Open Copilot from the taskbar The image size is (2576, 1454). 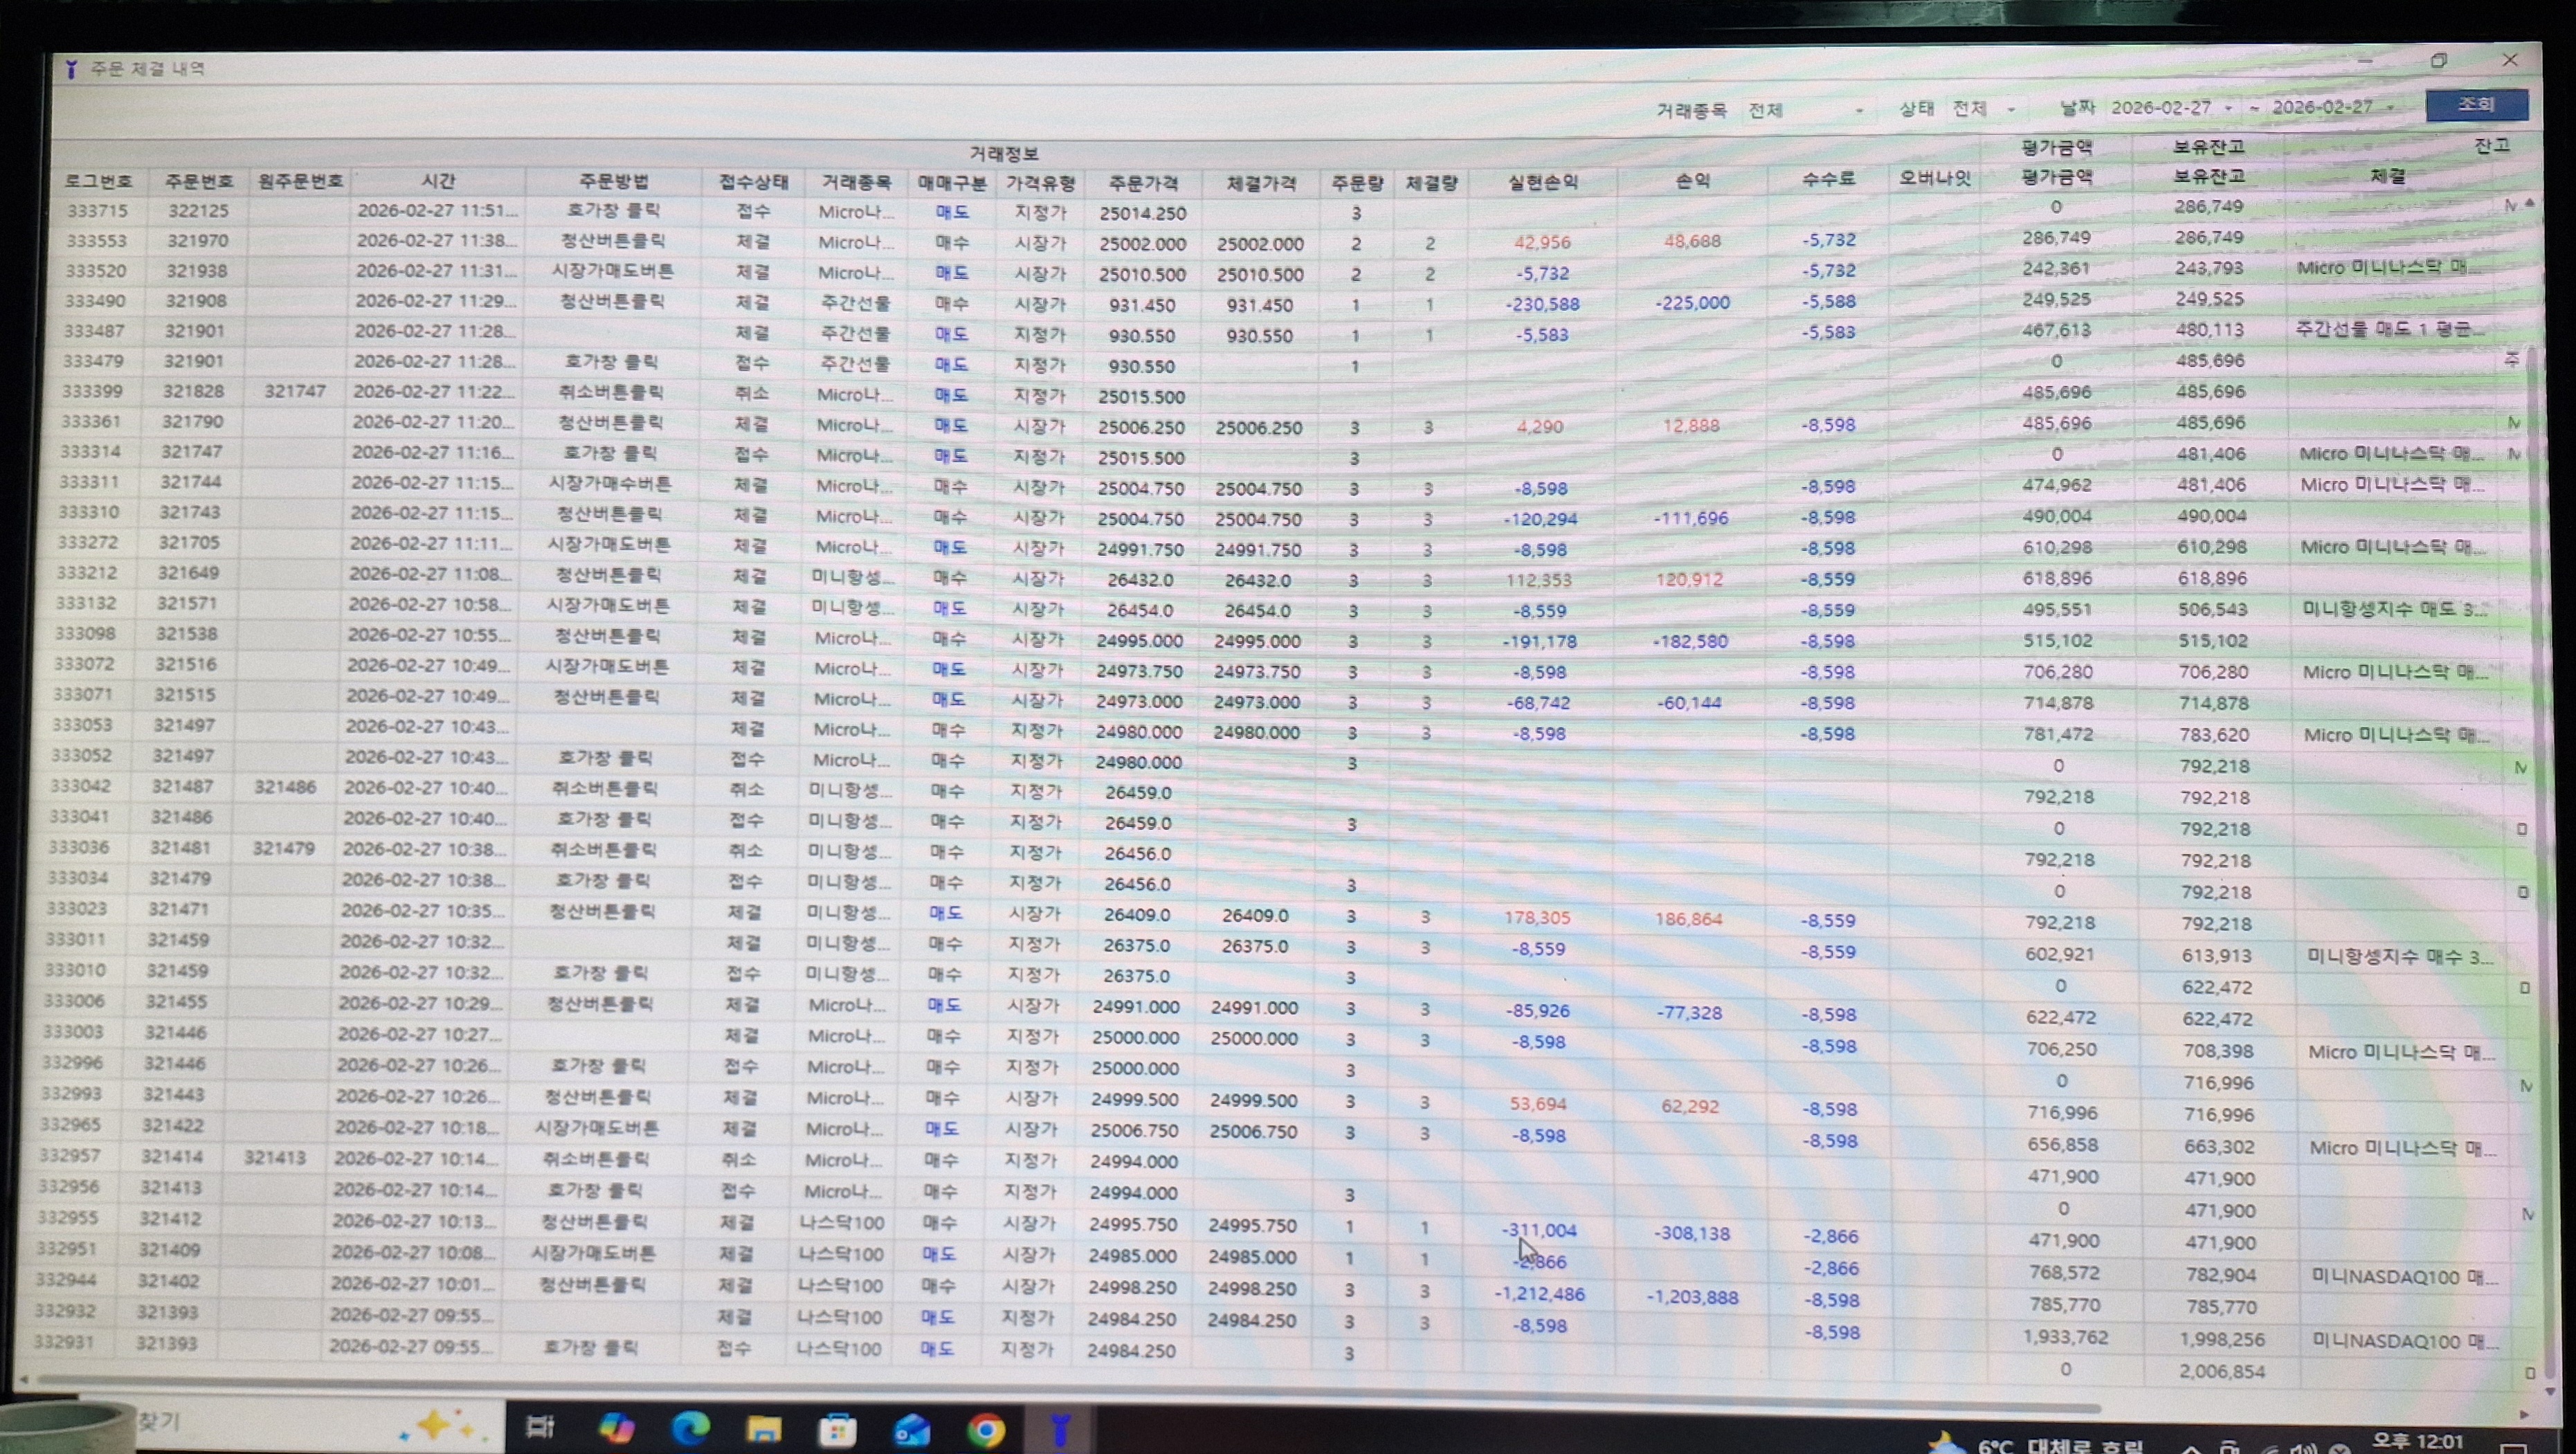pos(616,1427)
